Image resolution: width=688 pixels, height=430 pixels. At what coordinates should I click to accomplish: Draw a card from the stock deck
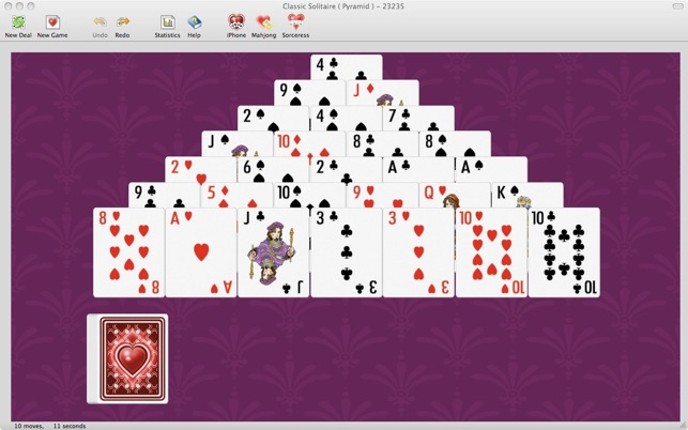click(x=128, y=358)
